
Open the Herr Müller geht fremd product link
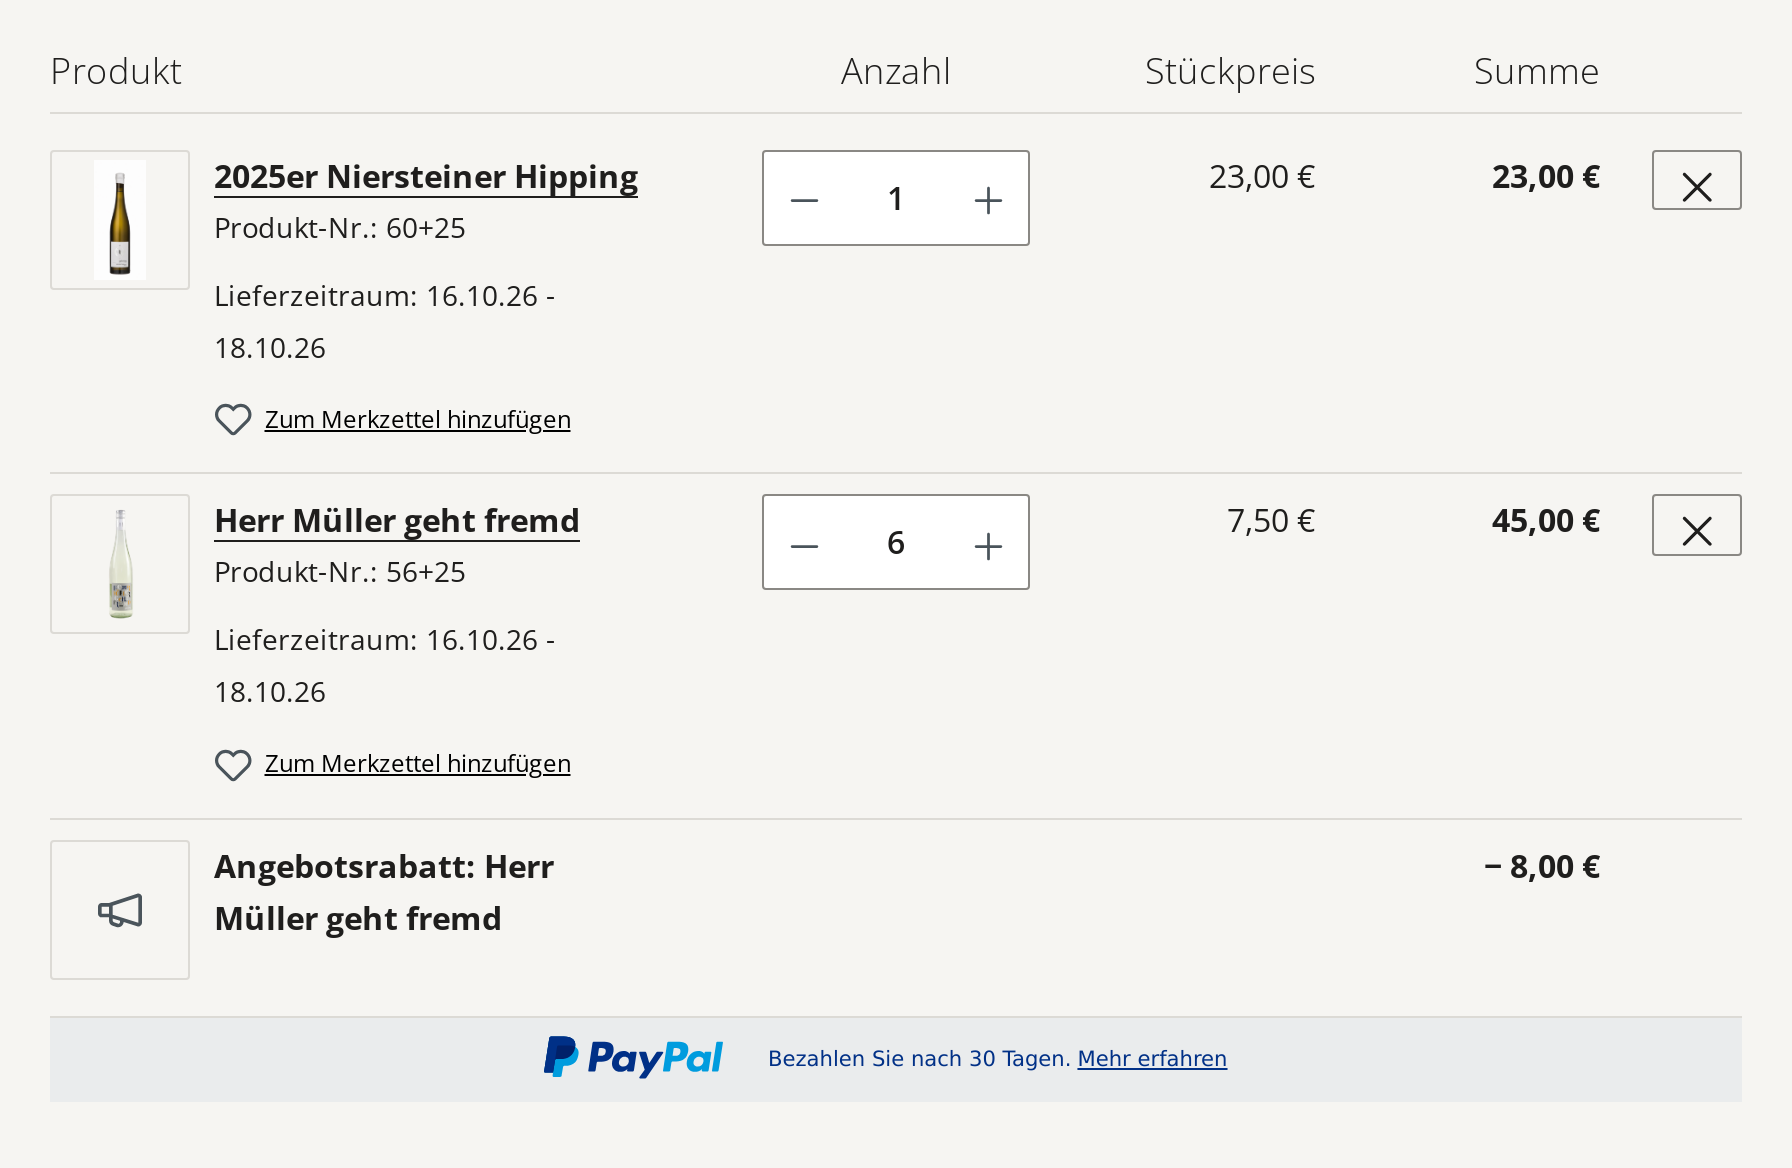point(397,521)
